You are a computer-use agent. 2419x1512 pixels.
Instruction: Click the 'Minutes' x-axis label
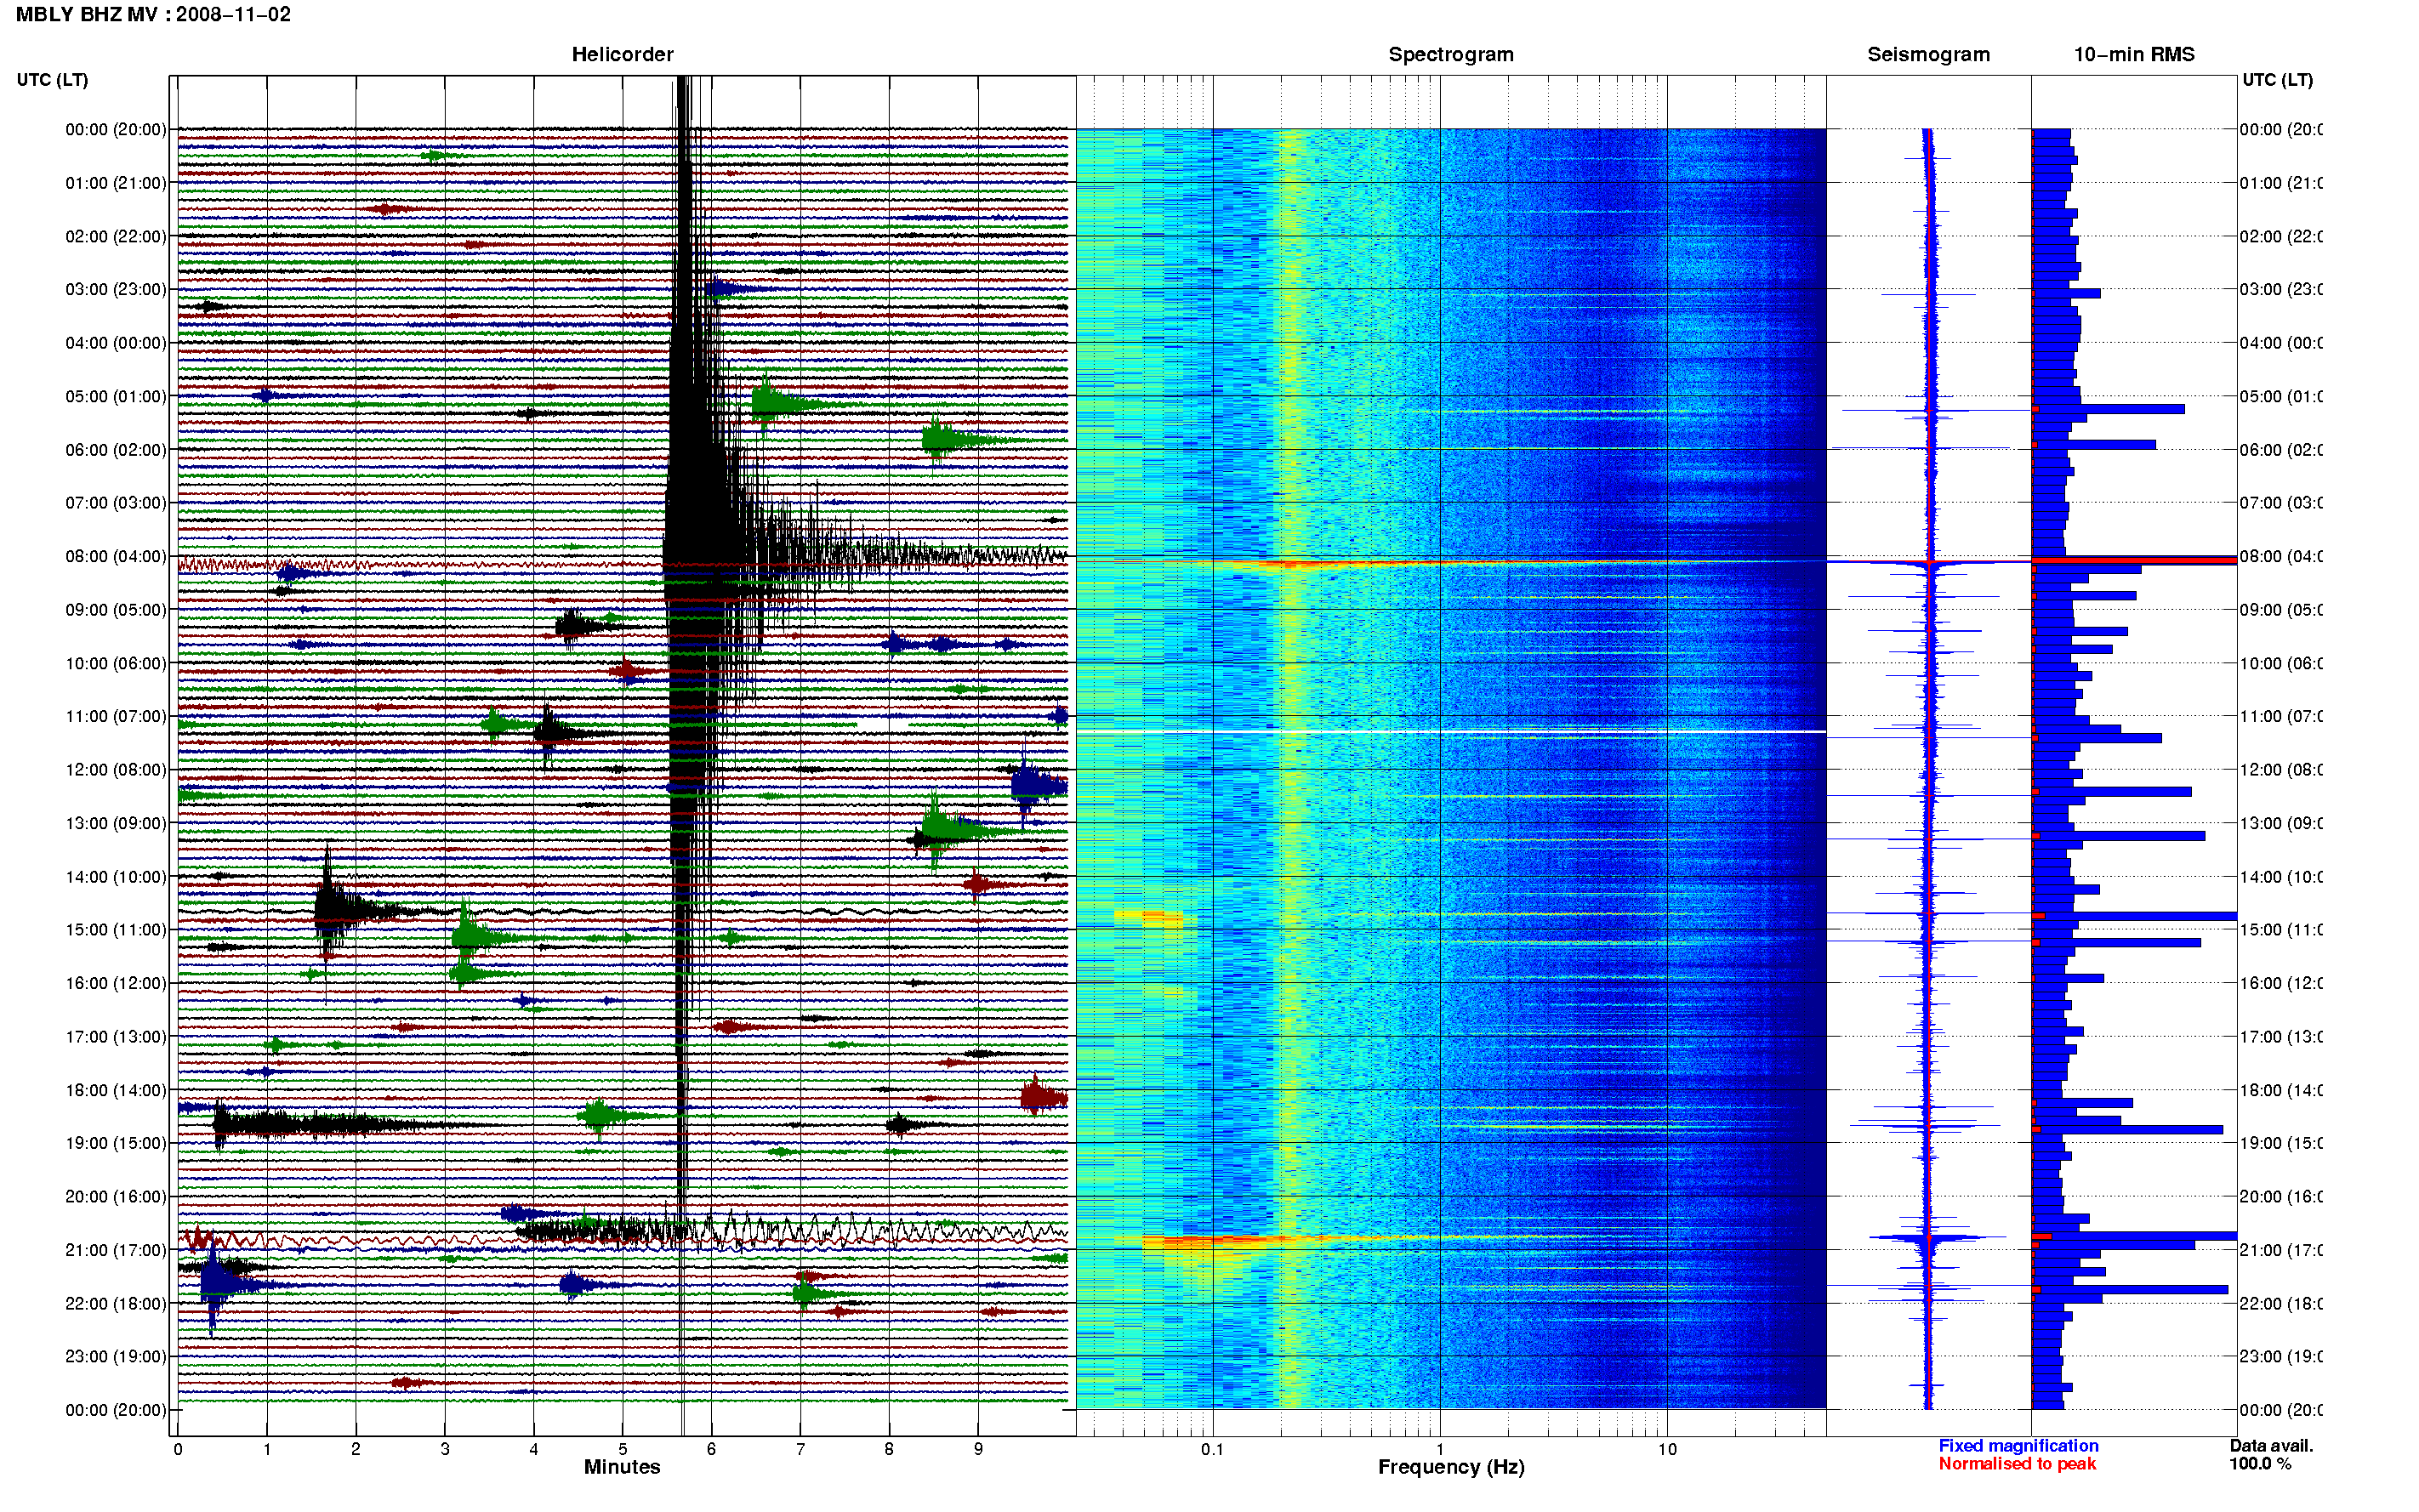pyautogui.click(x=622, y=1467)
